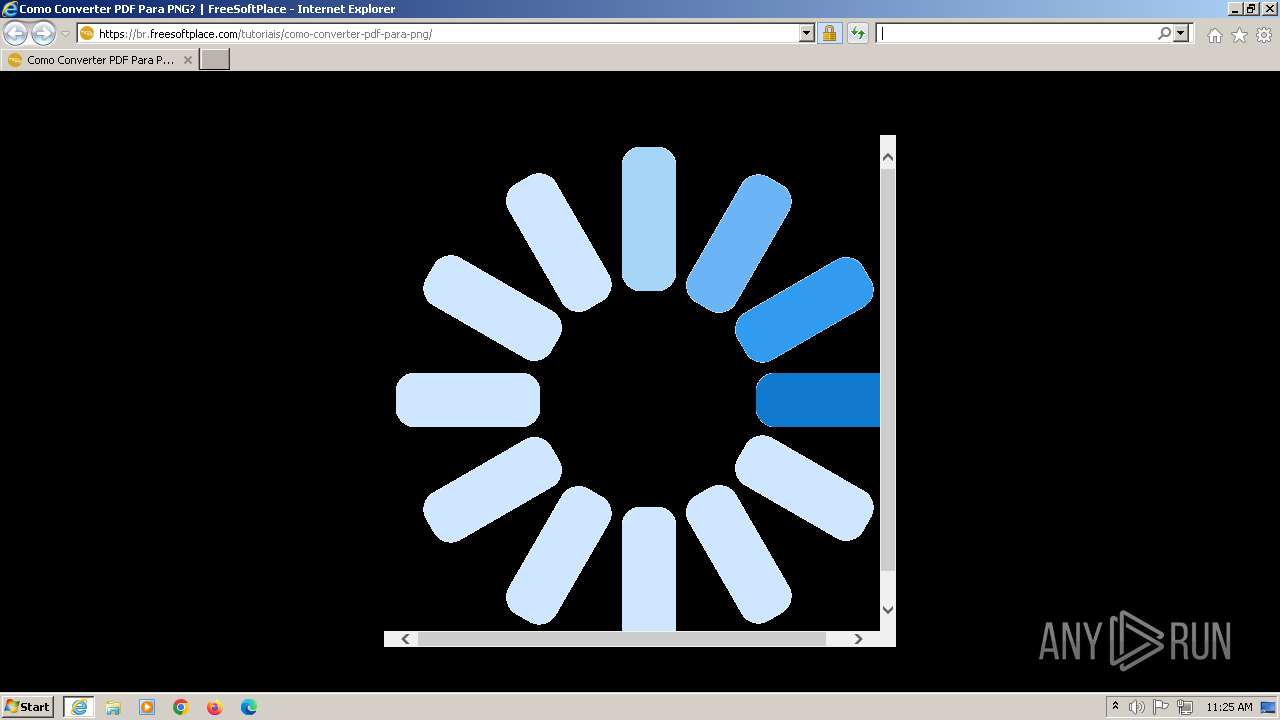Click the scroll left arrow in frame
1280x720 pixels.
[x=405, y=639]
